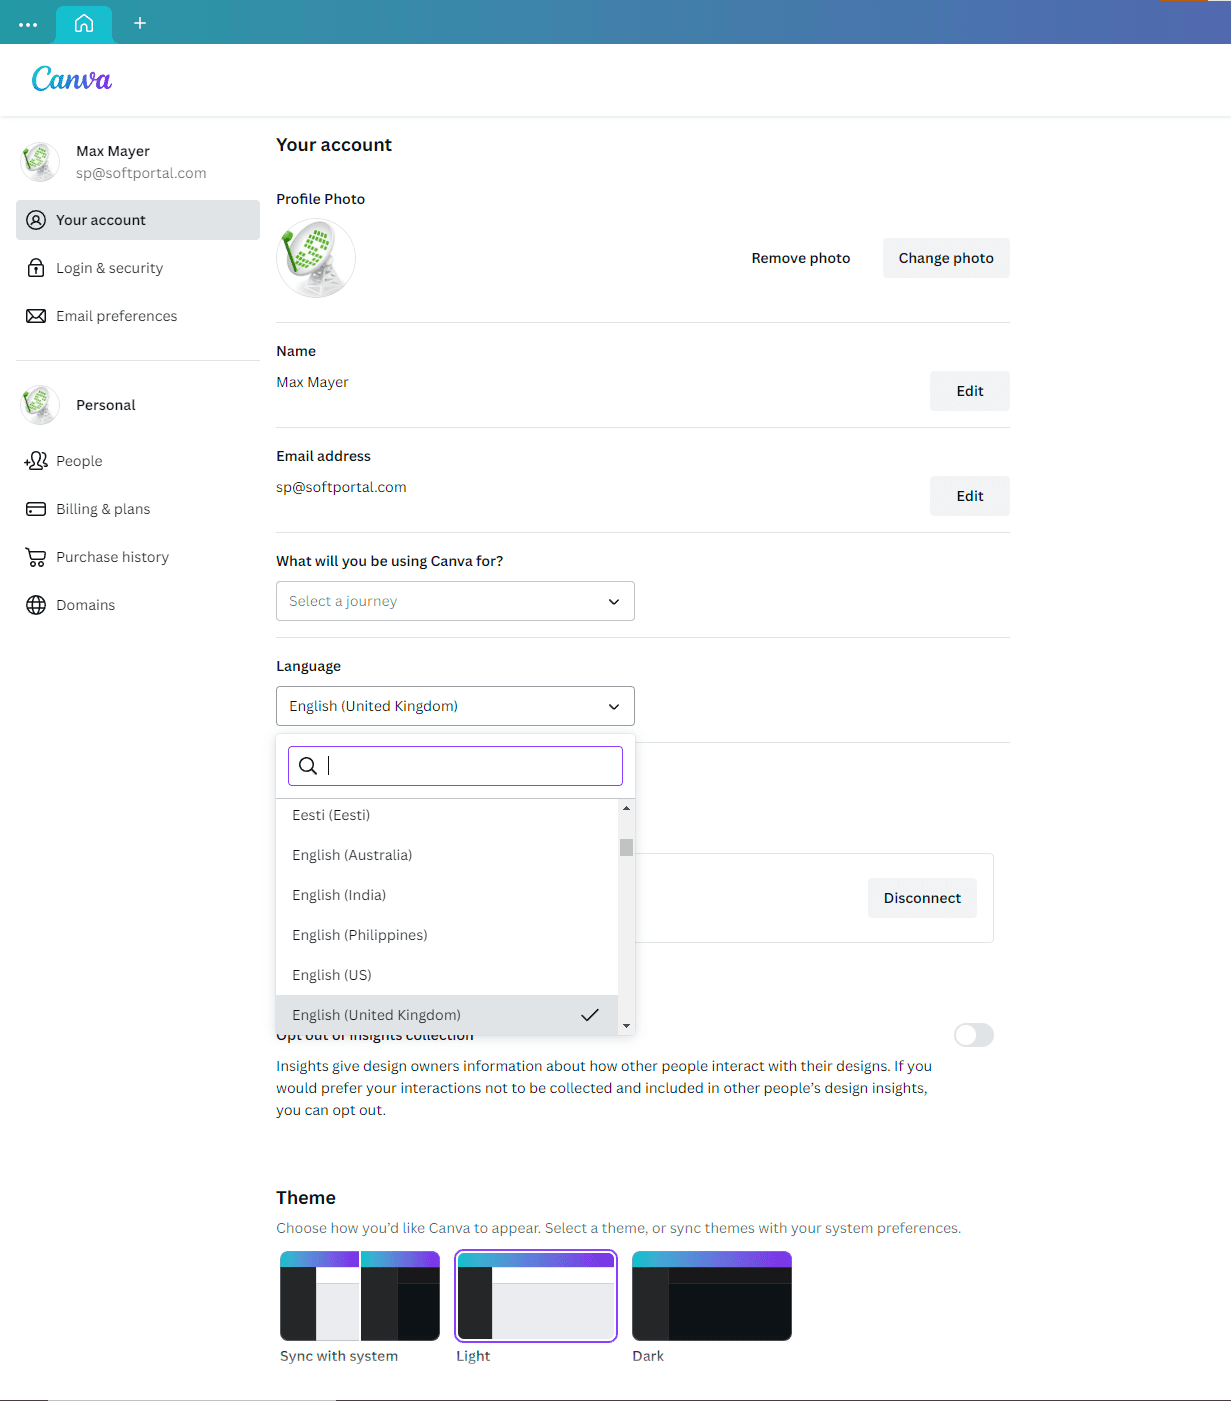Click the checkmark beside English (United Kingdom)
Screen dimensions: 1231x1401
[590, 1015]
